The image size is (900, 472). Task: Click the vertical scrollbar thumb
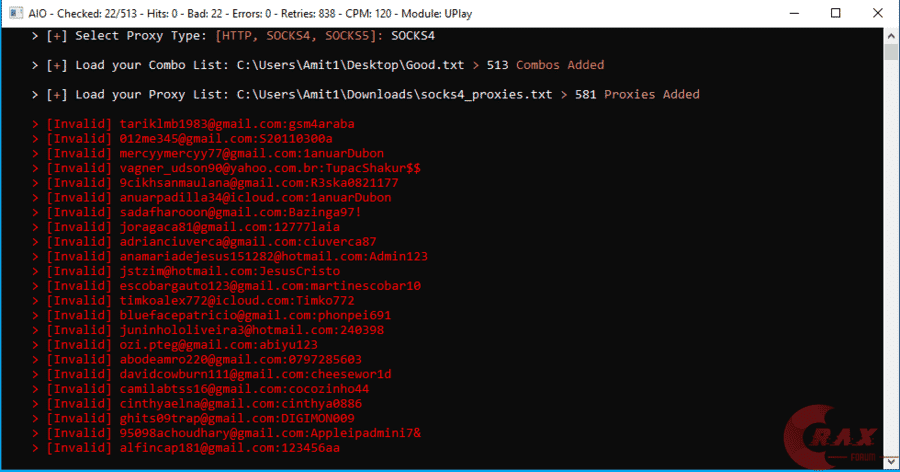tap(891, 52)
